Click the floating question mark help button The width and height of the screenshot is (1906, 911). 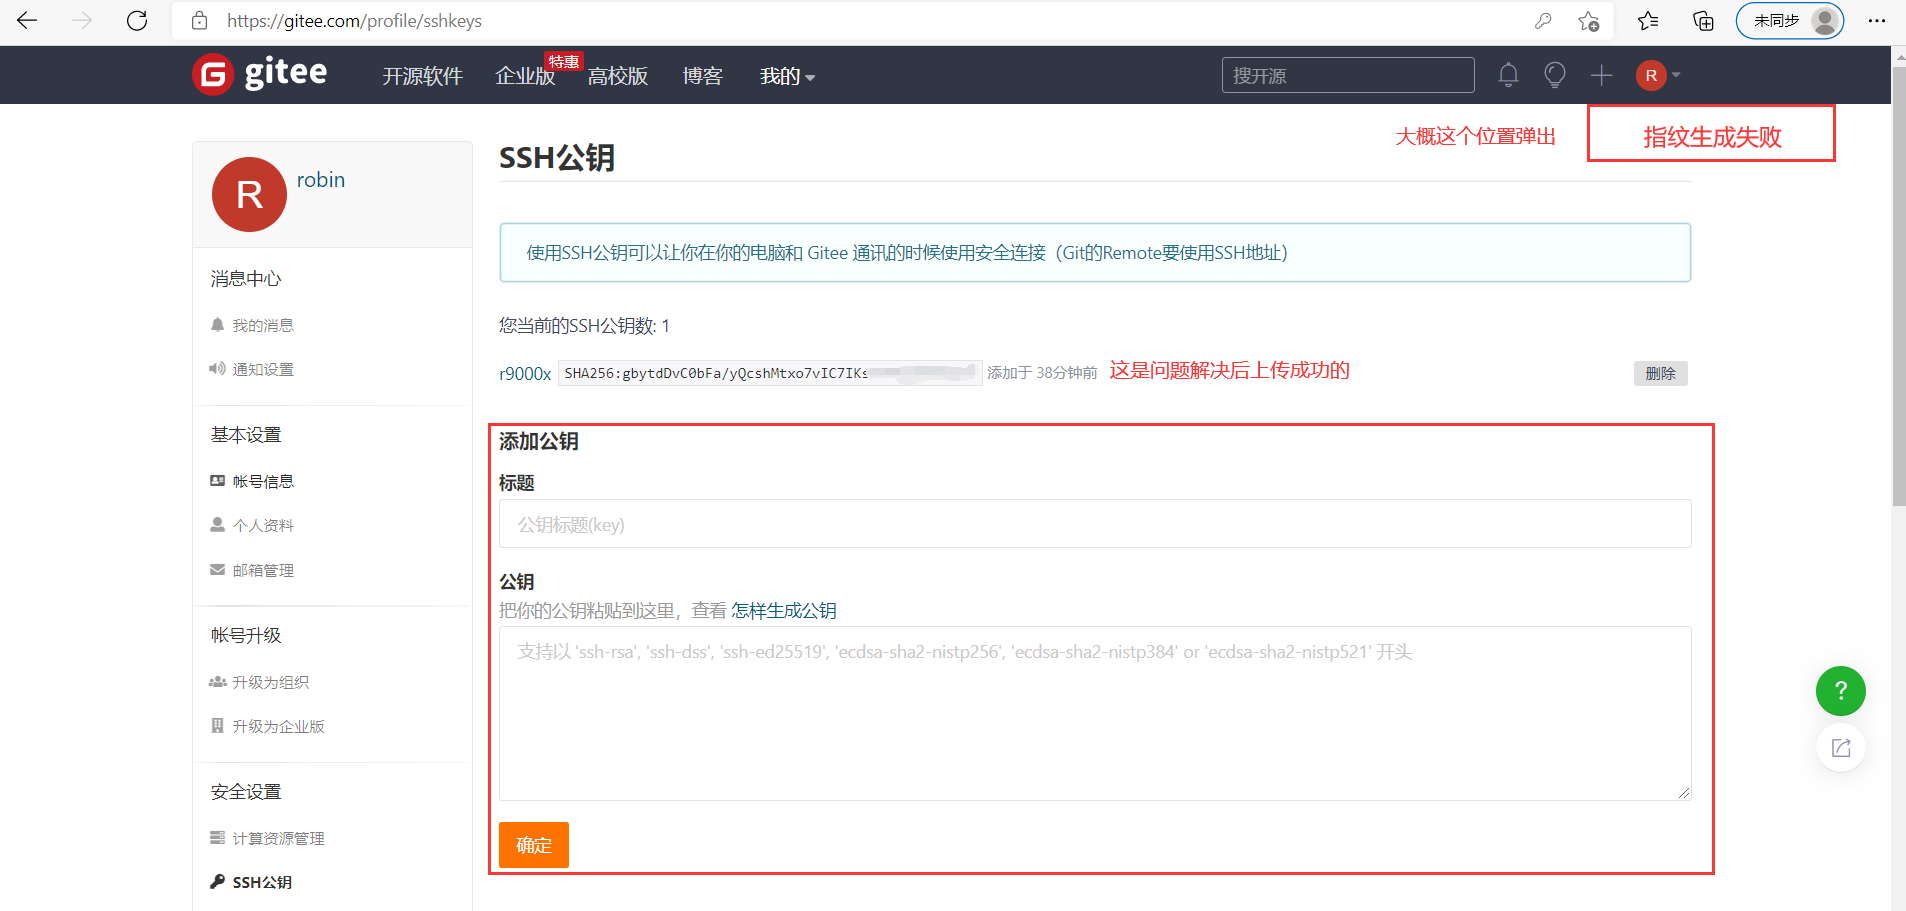(1839, 690)
